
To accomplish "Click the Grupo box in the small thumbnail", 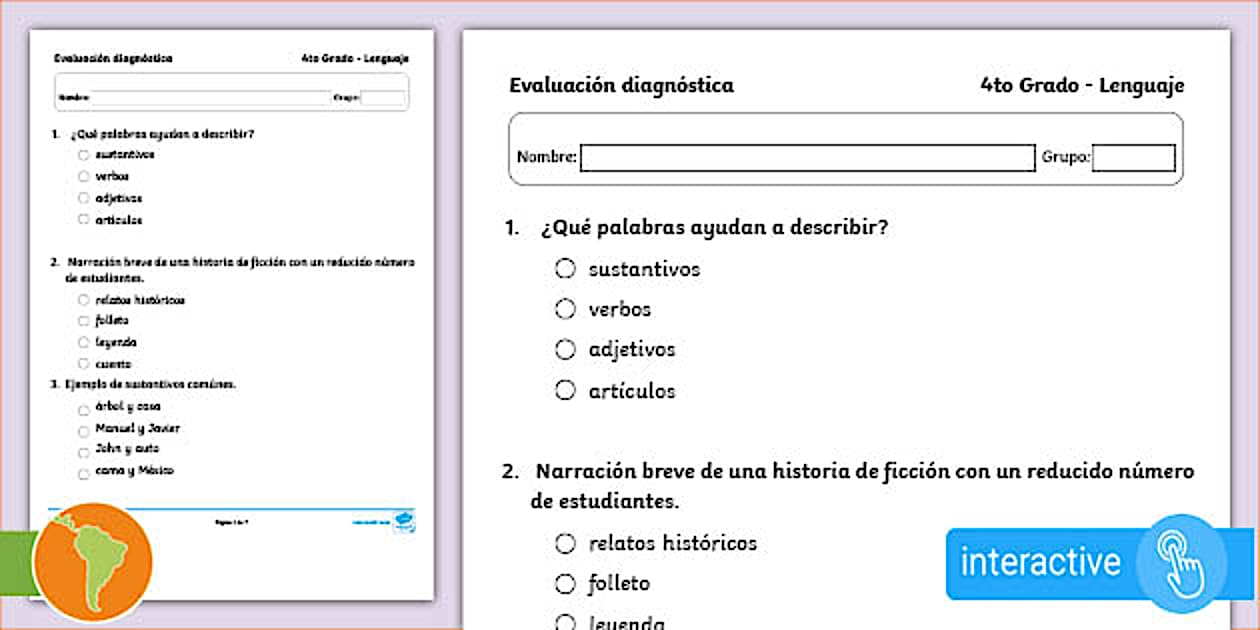I will (383, 98).
